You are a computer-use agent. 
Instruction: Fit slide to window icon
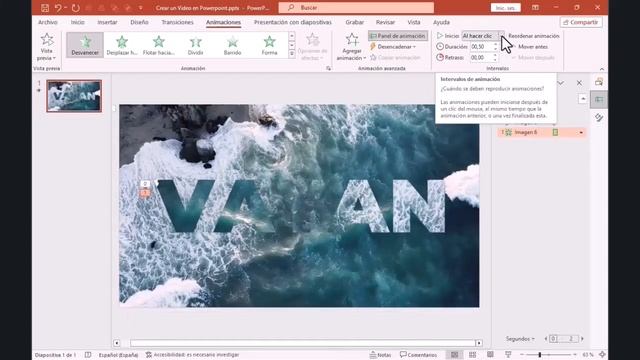[602, 355]
